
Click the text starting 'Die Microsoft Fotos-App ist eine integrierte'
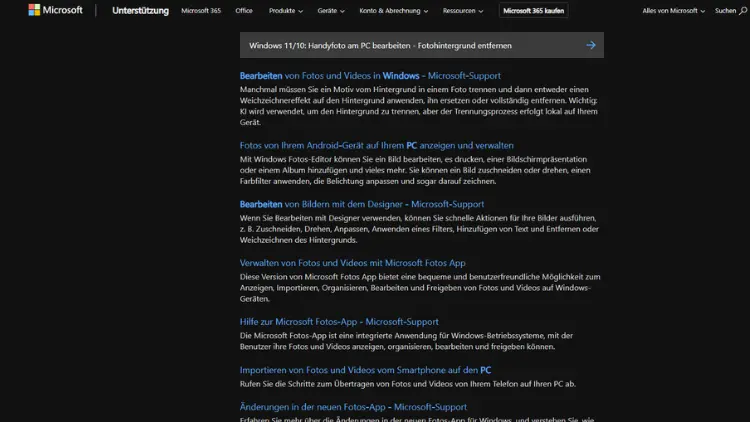[407, 341]
